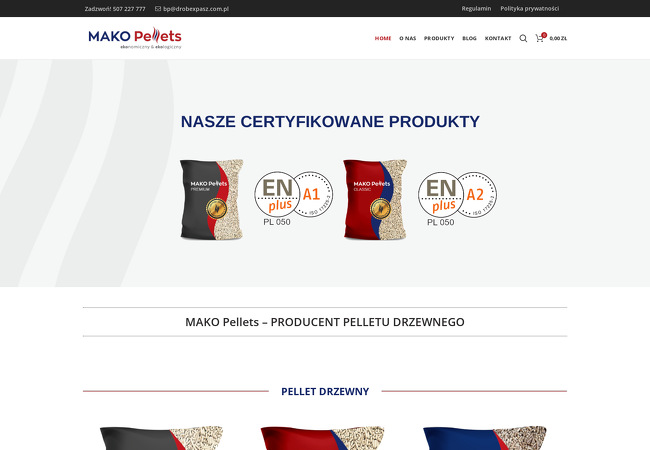This screenshot has height=450, width=650.
Task: Select the black Premium pellet bag image
Action: [x=211, y=200]
